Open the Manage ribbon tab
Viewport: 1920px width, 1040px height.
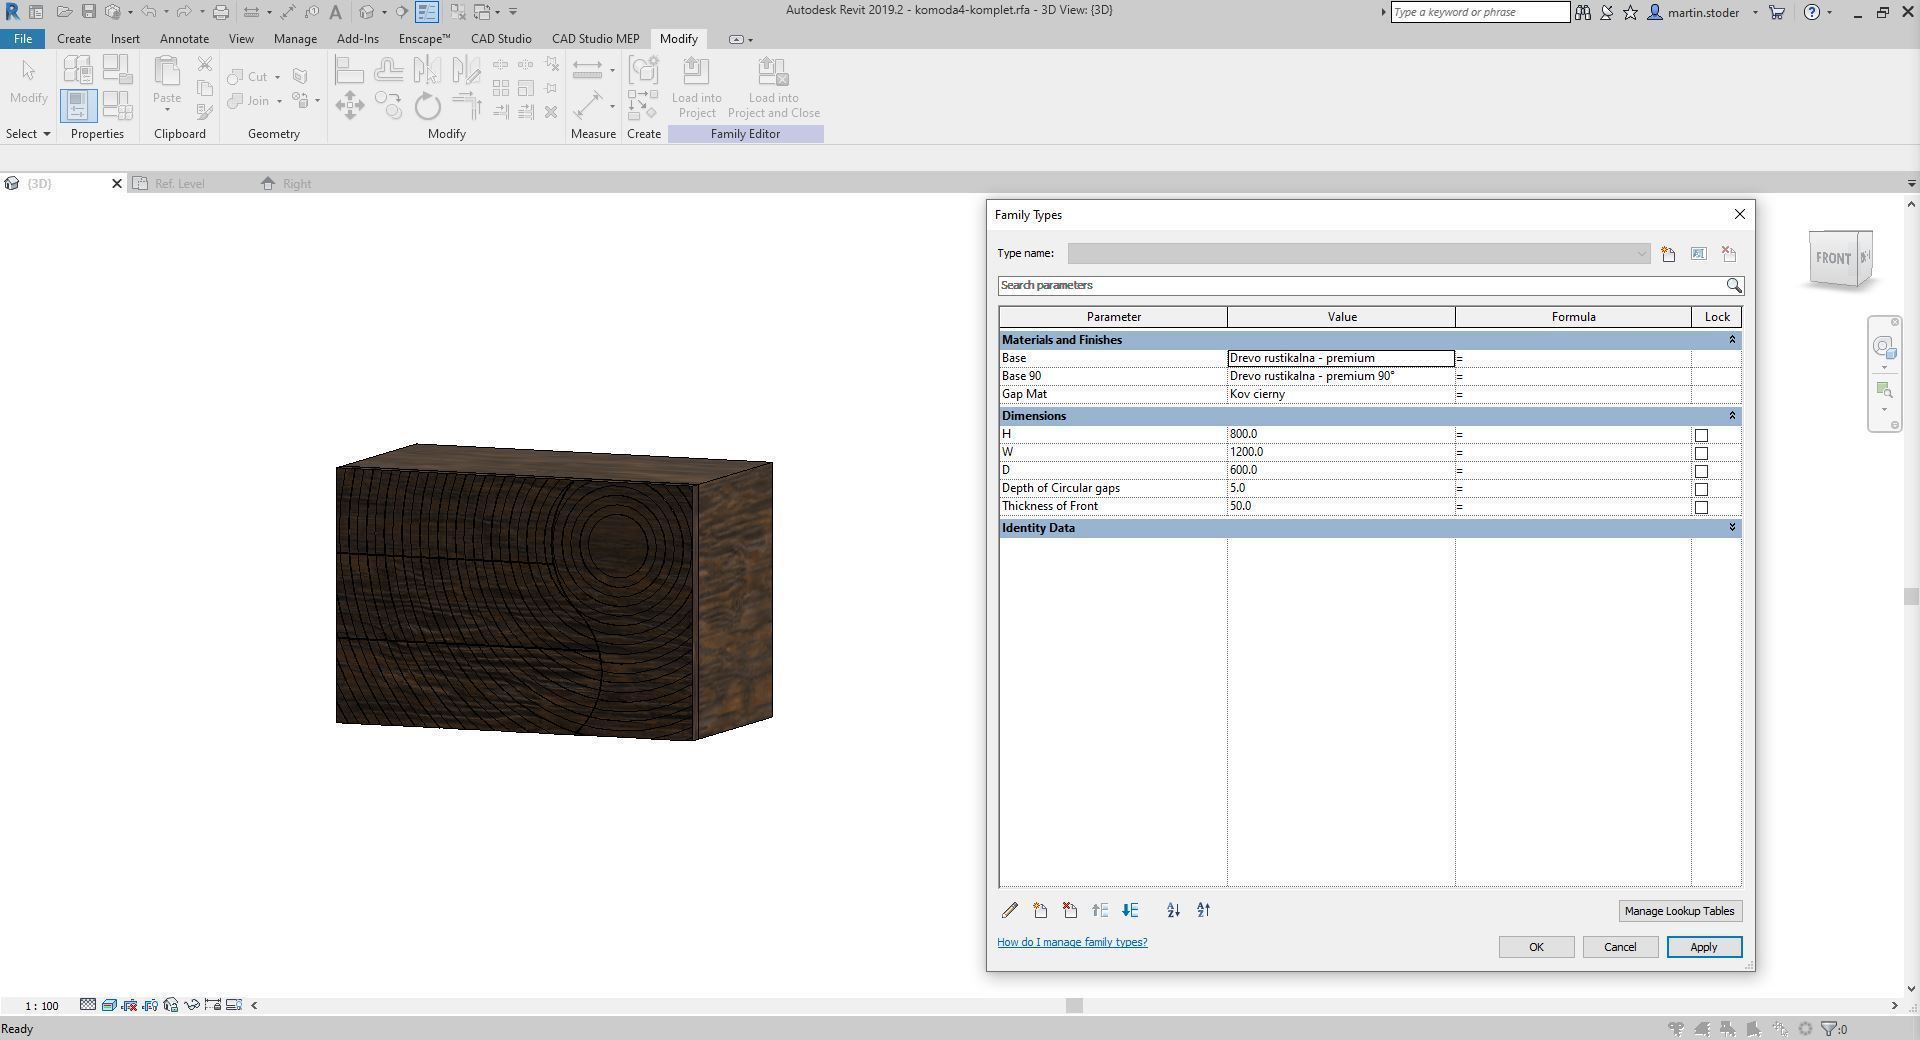pos(294,38)
